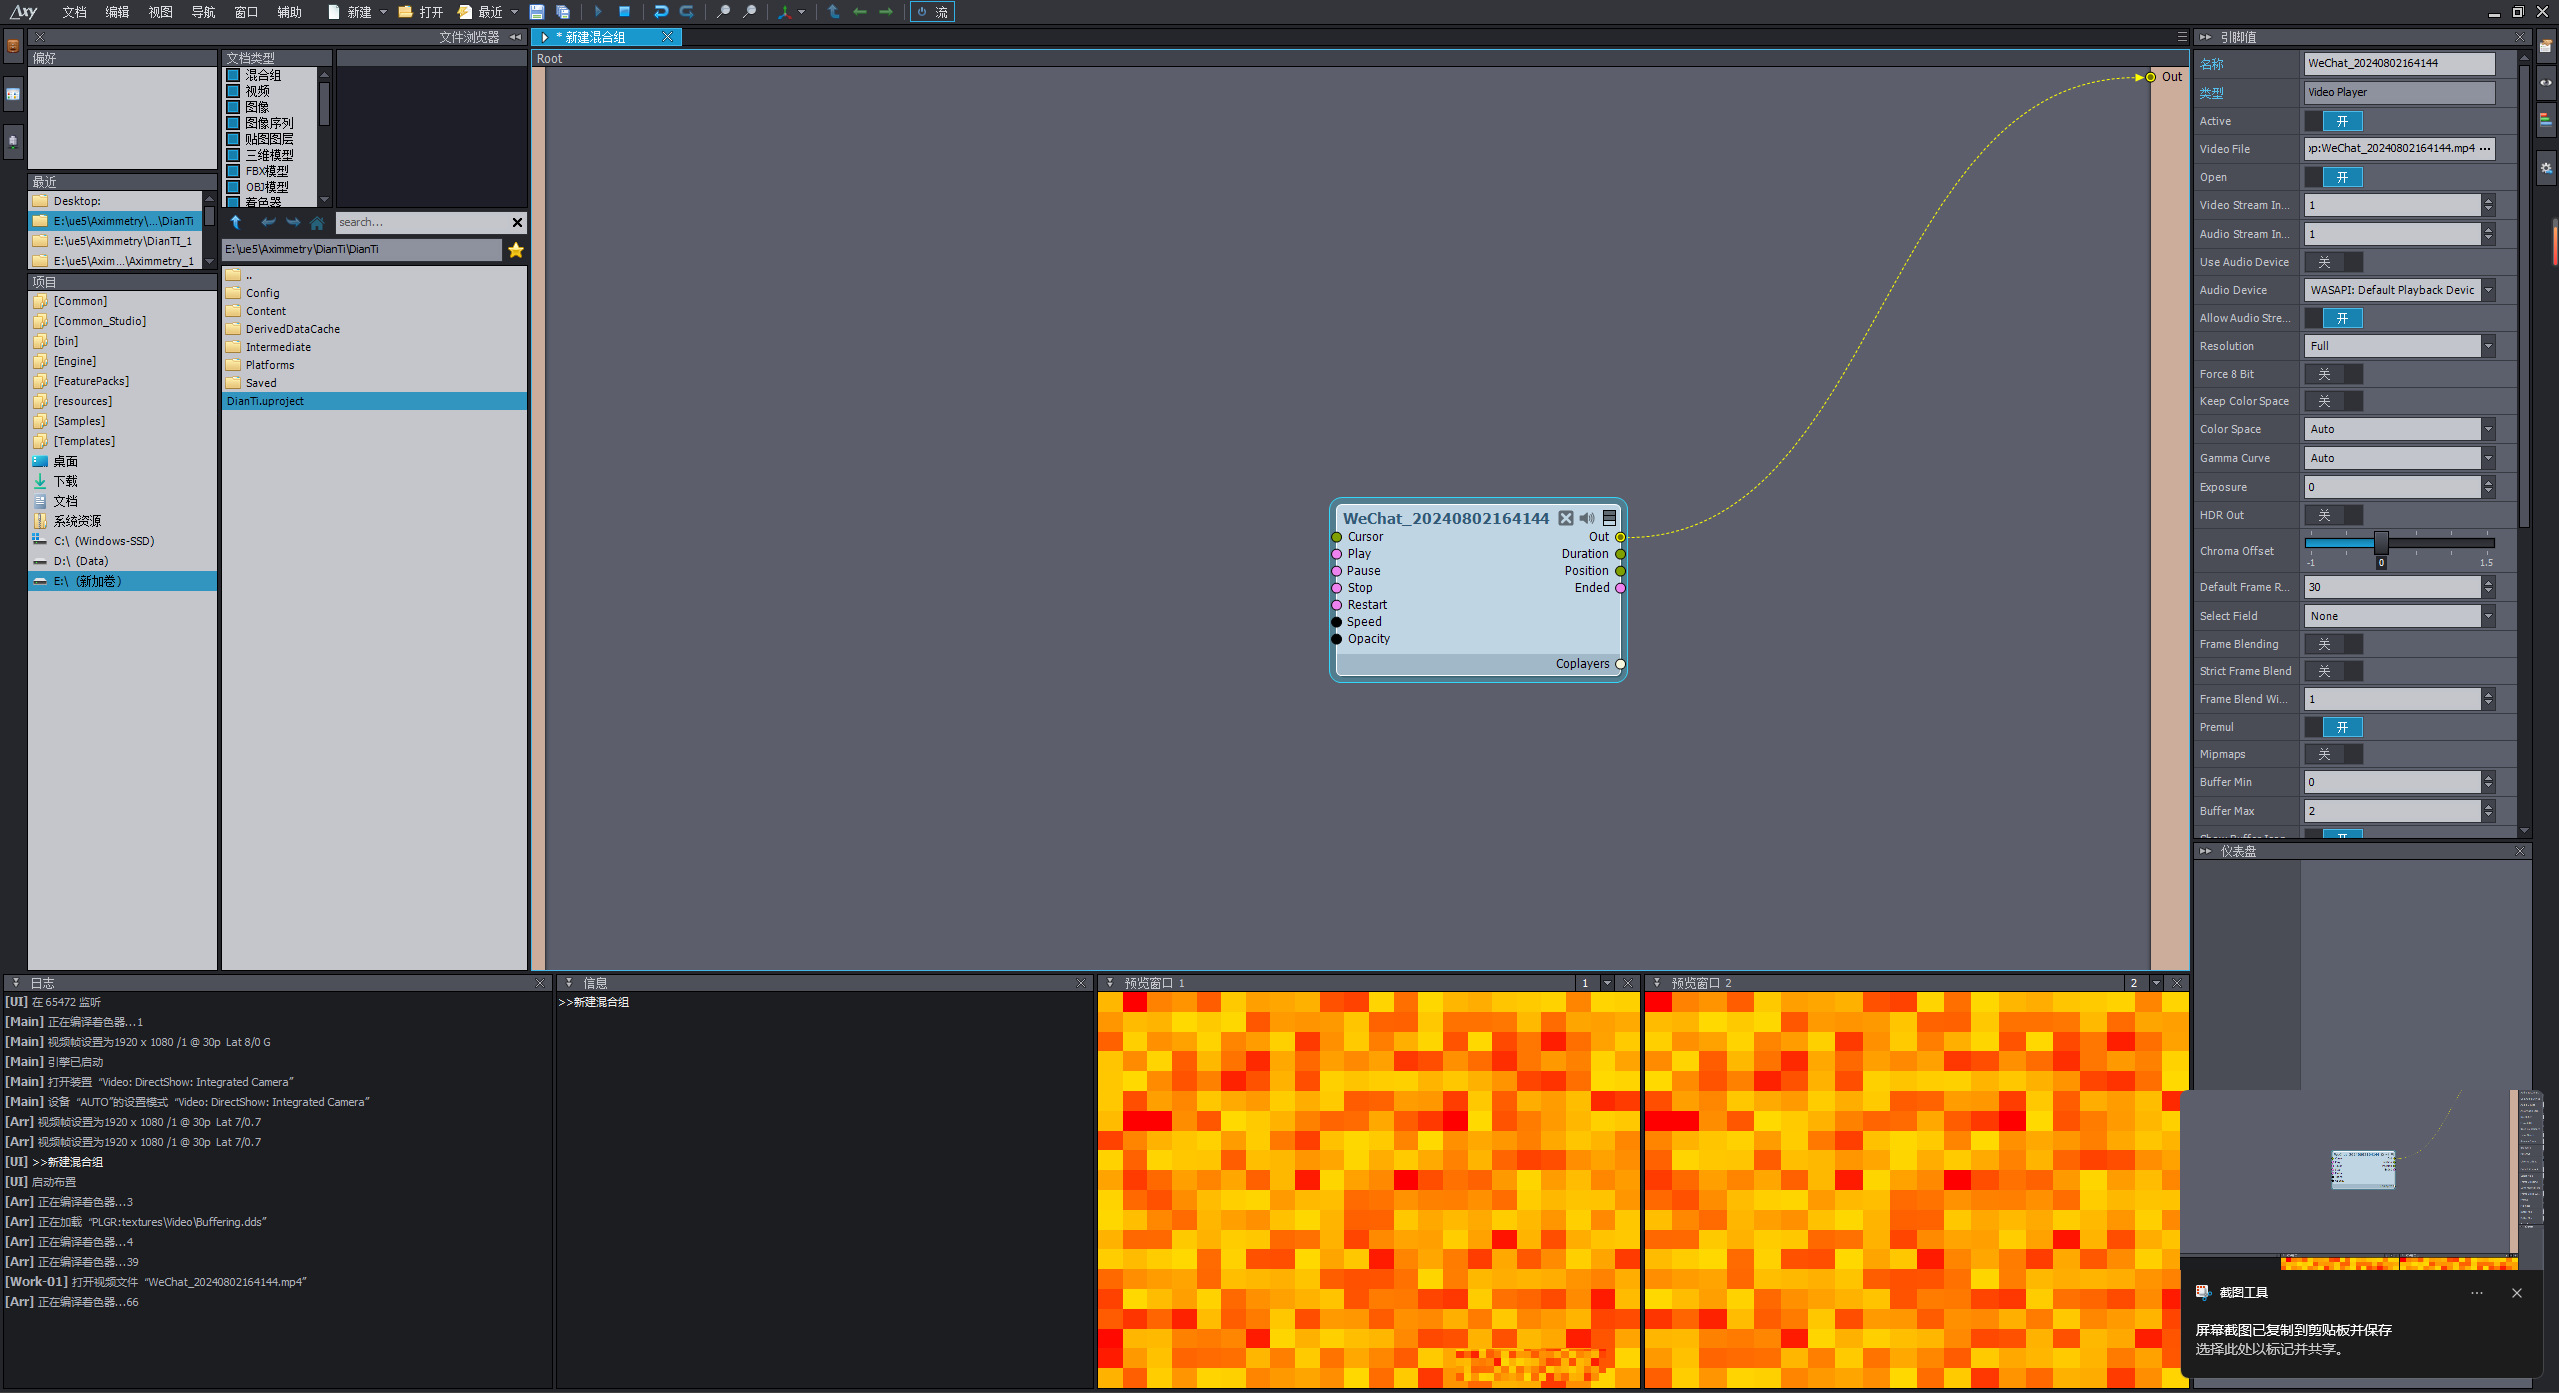Open the 窗口 menu
Screen dimensions: 2559x1393
246,12
